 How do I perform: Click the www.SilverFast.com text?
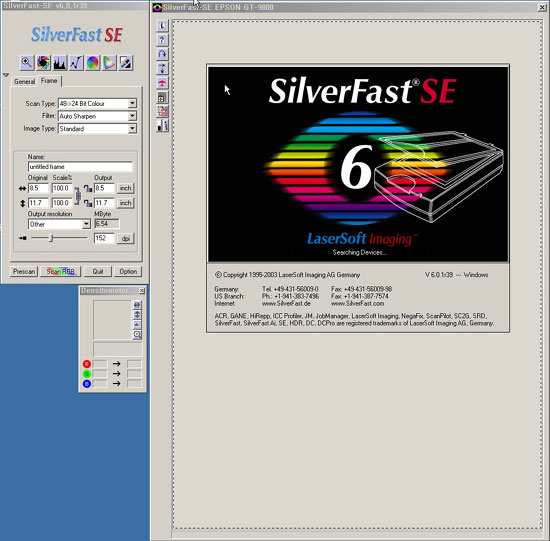[x=357, y=303]
